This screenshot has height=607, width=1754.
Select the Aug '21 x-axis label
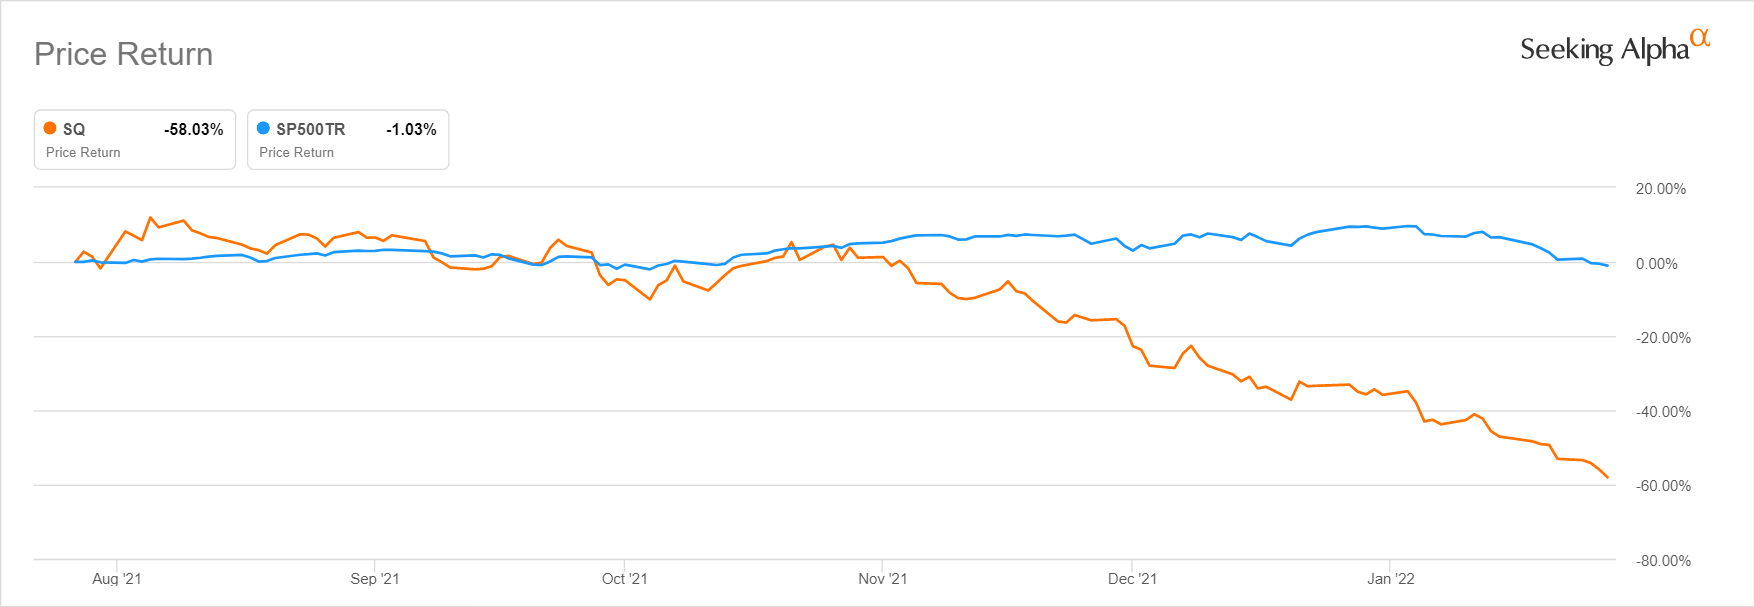[116, 579]
